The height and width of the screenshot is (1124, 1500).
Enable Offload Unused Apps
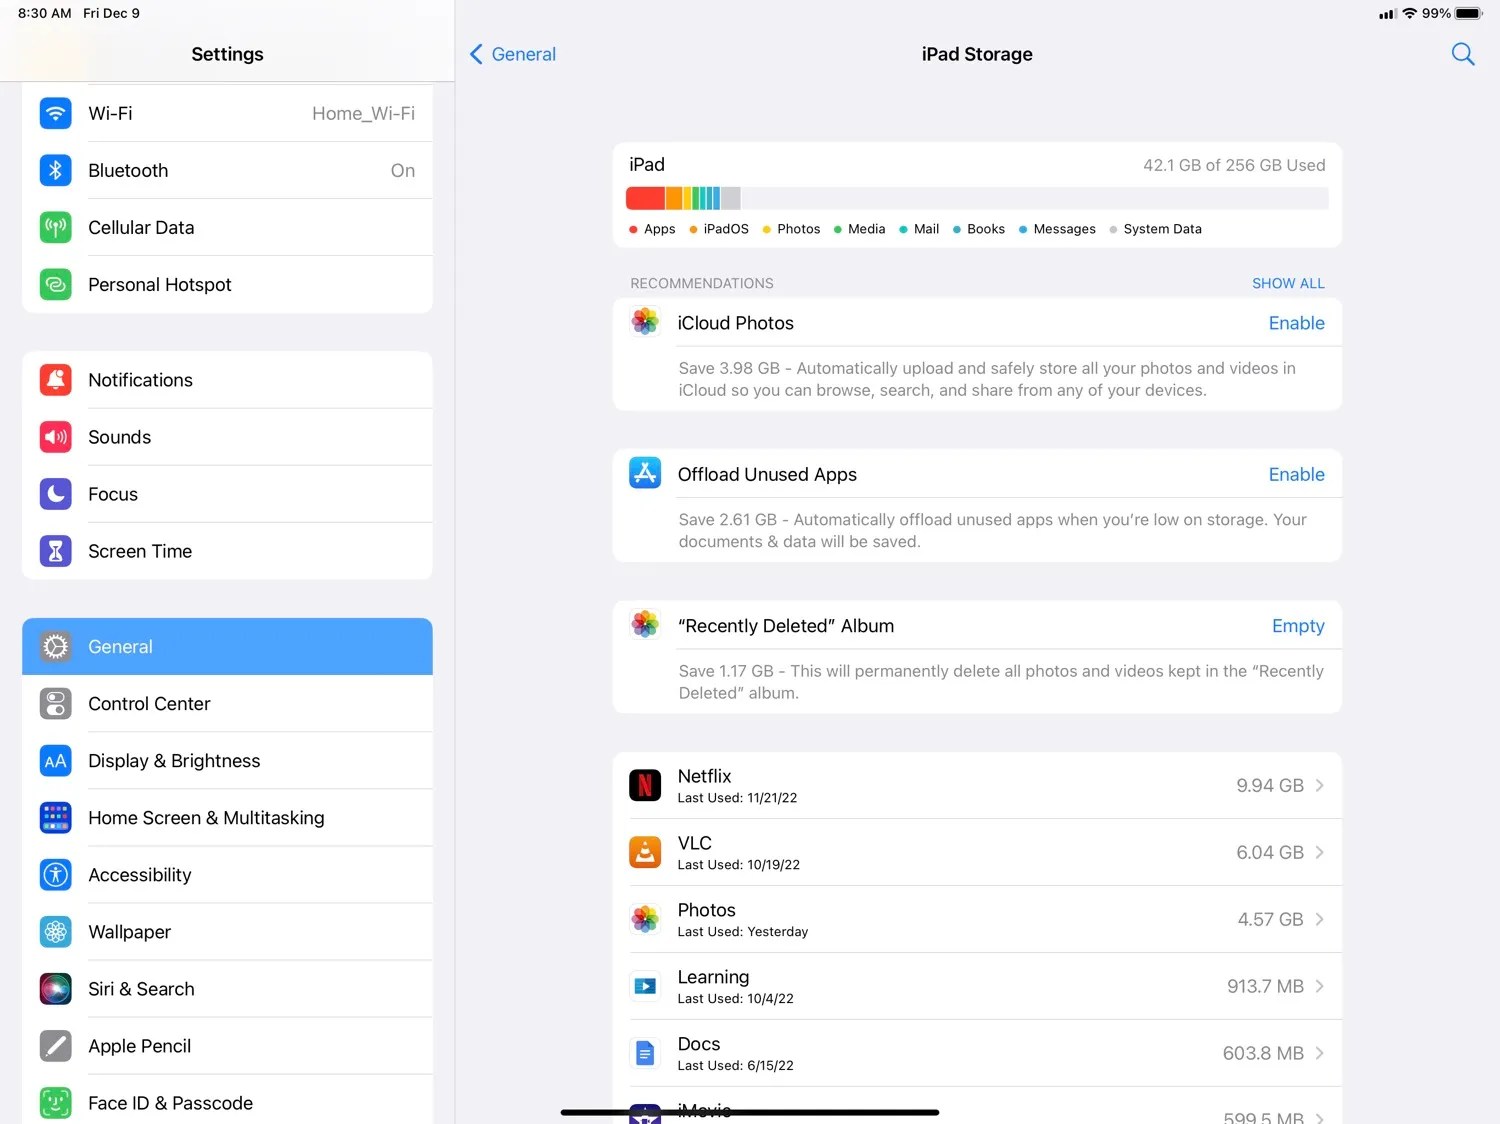1296,474
